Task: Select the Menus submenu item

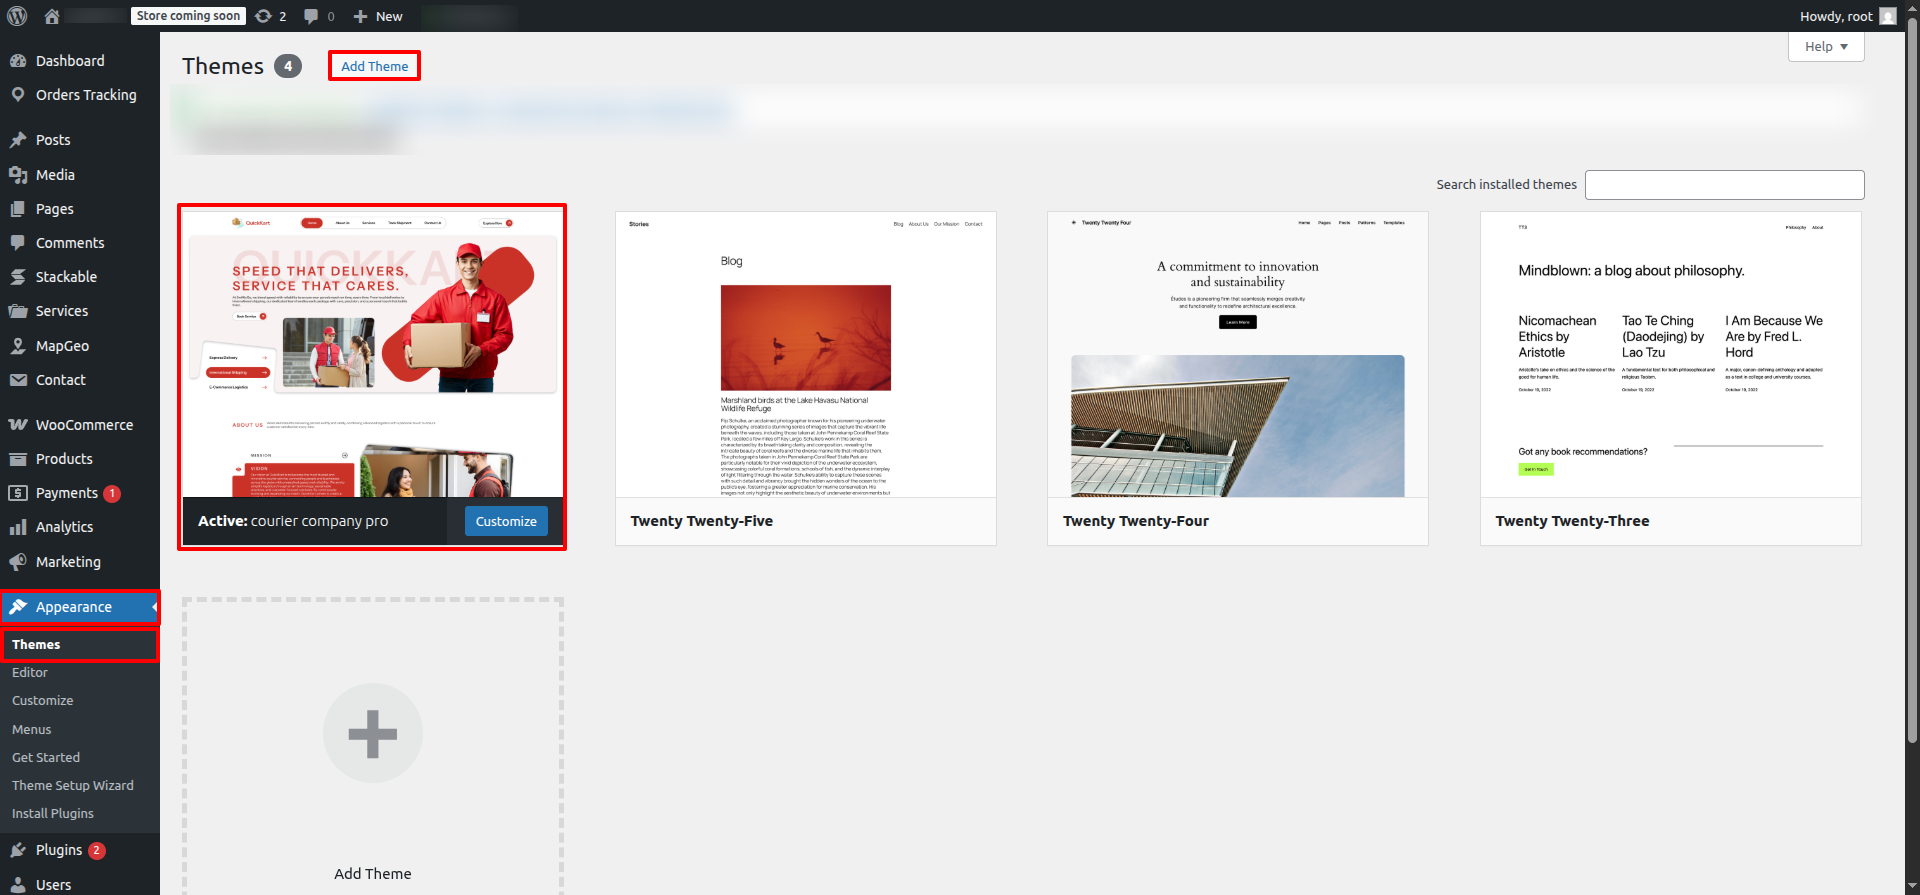Action: click(32, 730)
